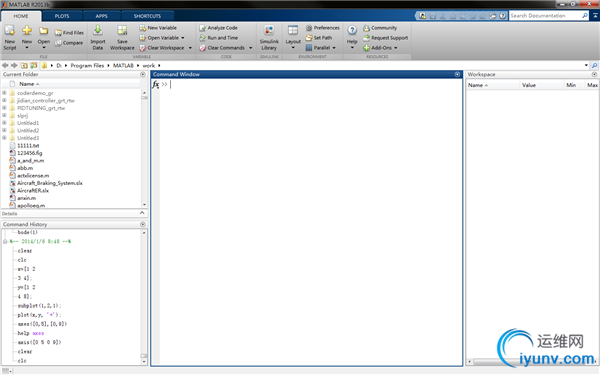Viewport: 600px width, 375px height.
Task: Search in the current folder path
Action: tap(594, 65)
